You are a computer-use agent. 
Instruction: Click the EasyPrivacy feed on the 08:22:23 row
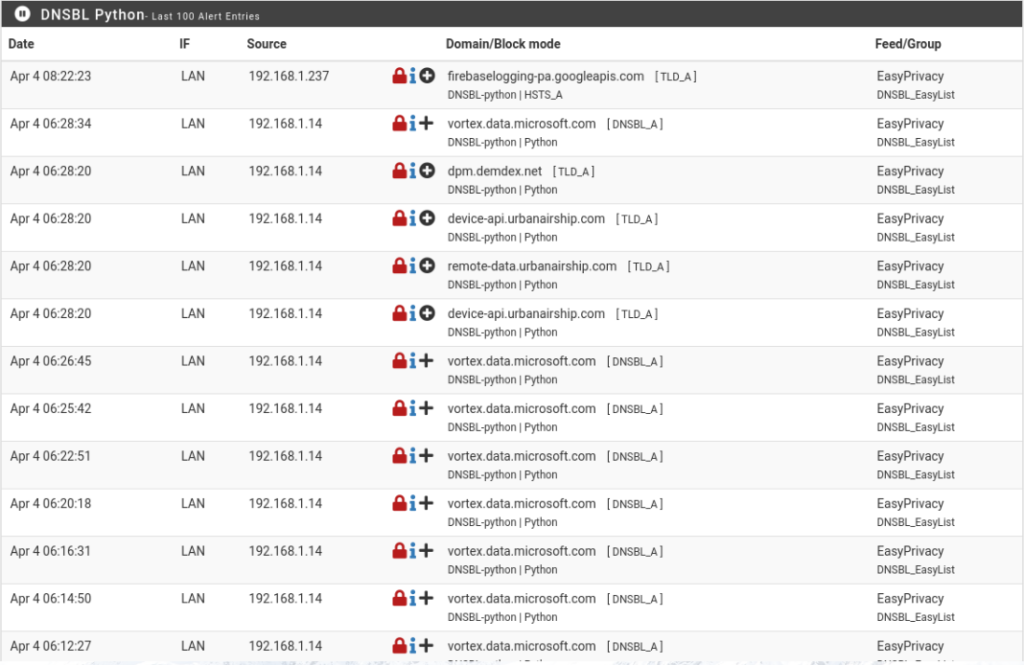[910, 76]
